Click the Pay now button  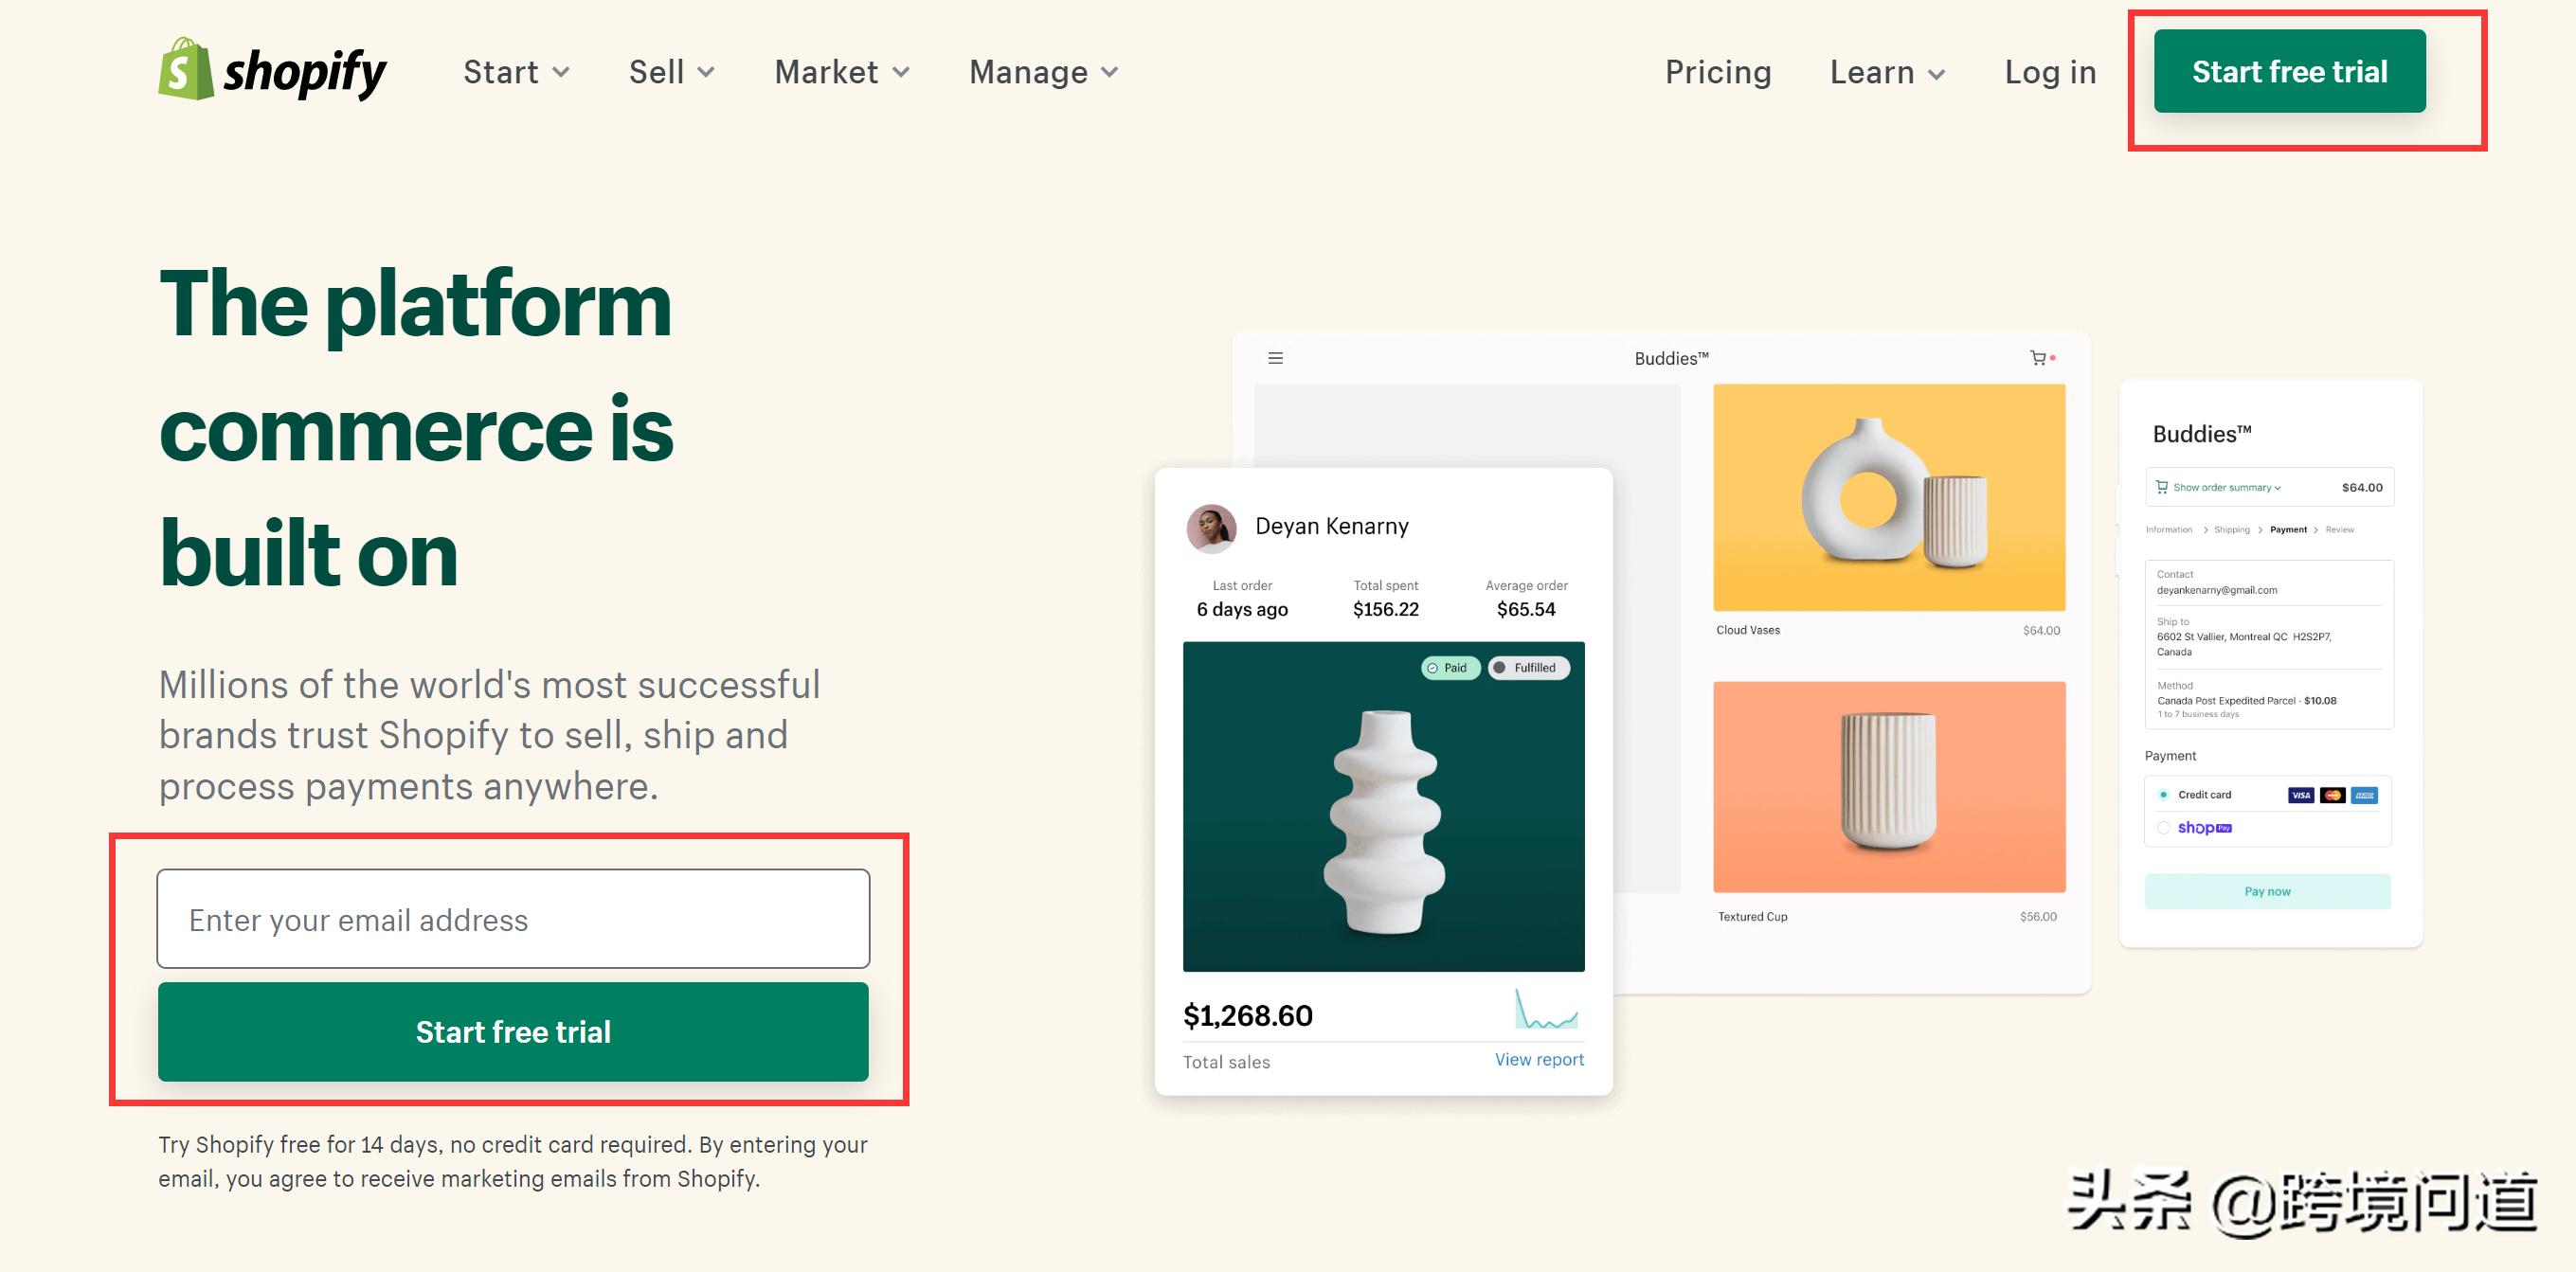coord(2267,890)
